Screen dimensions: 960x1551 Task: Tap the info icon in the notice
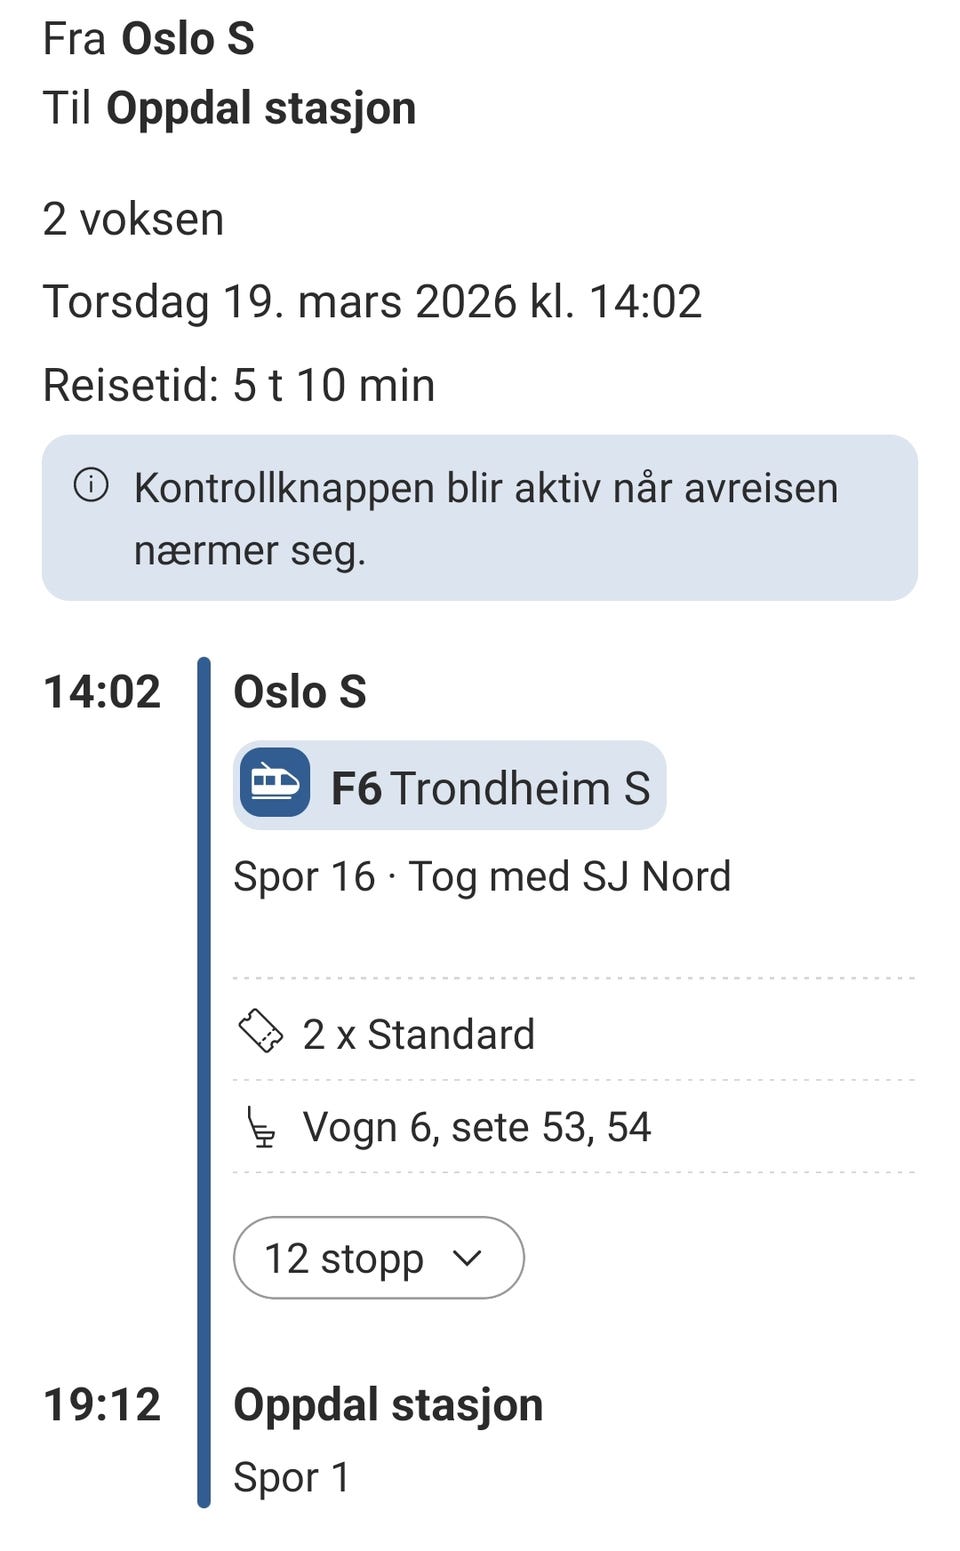(x=91, y=486)
